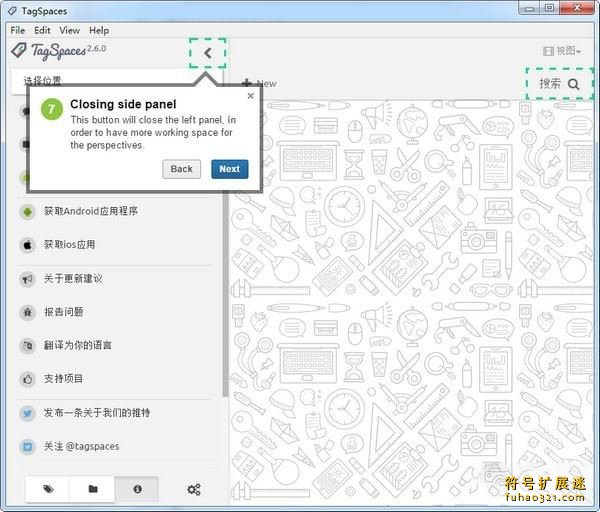Screen dimensions: 600x512
Task: Click the thumbs-up icon beside 支持项目
Action: [x=28, y=379]
